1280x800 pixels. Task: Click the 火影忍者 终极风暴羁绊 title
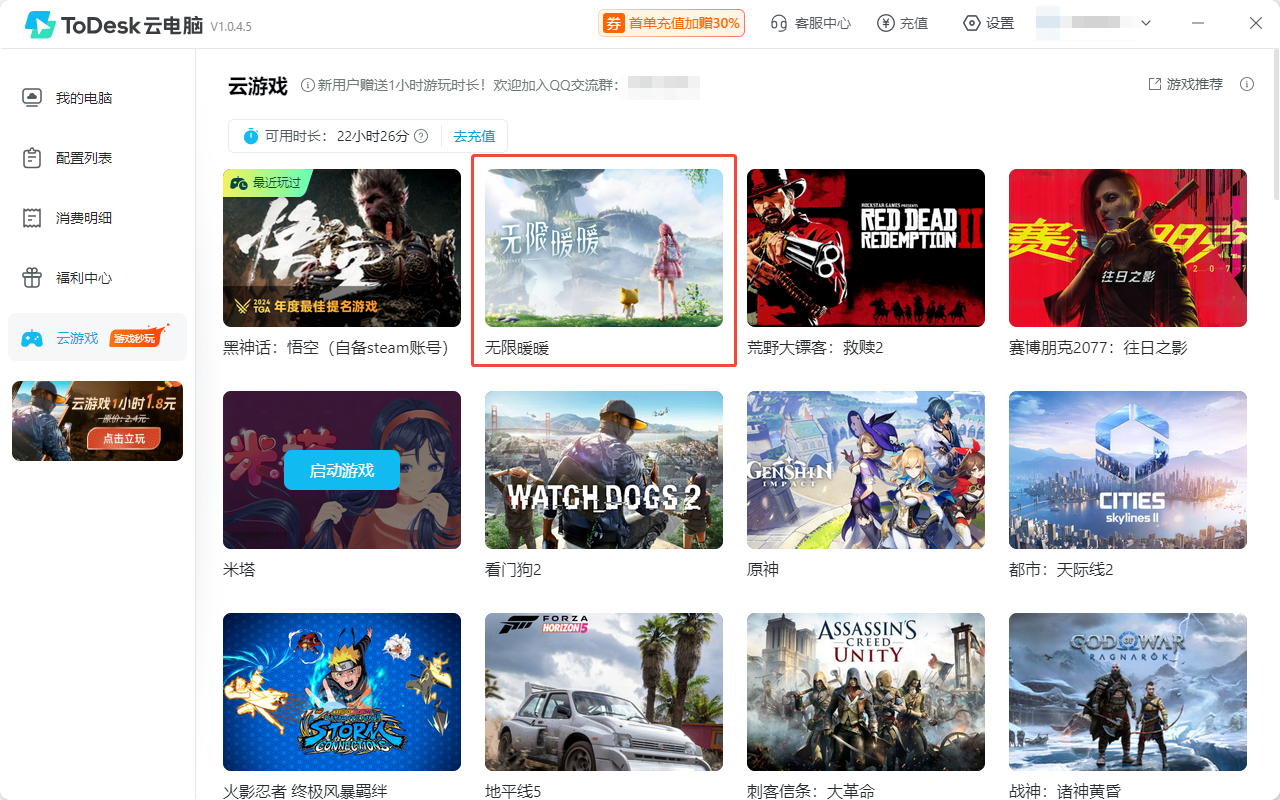click(305, 791)
